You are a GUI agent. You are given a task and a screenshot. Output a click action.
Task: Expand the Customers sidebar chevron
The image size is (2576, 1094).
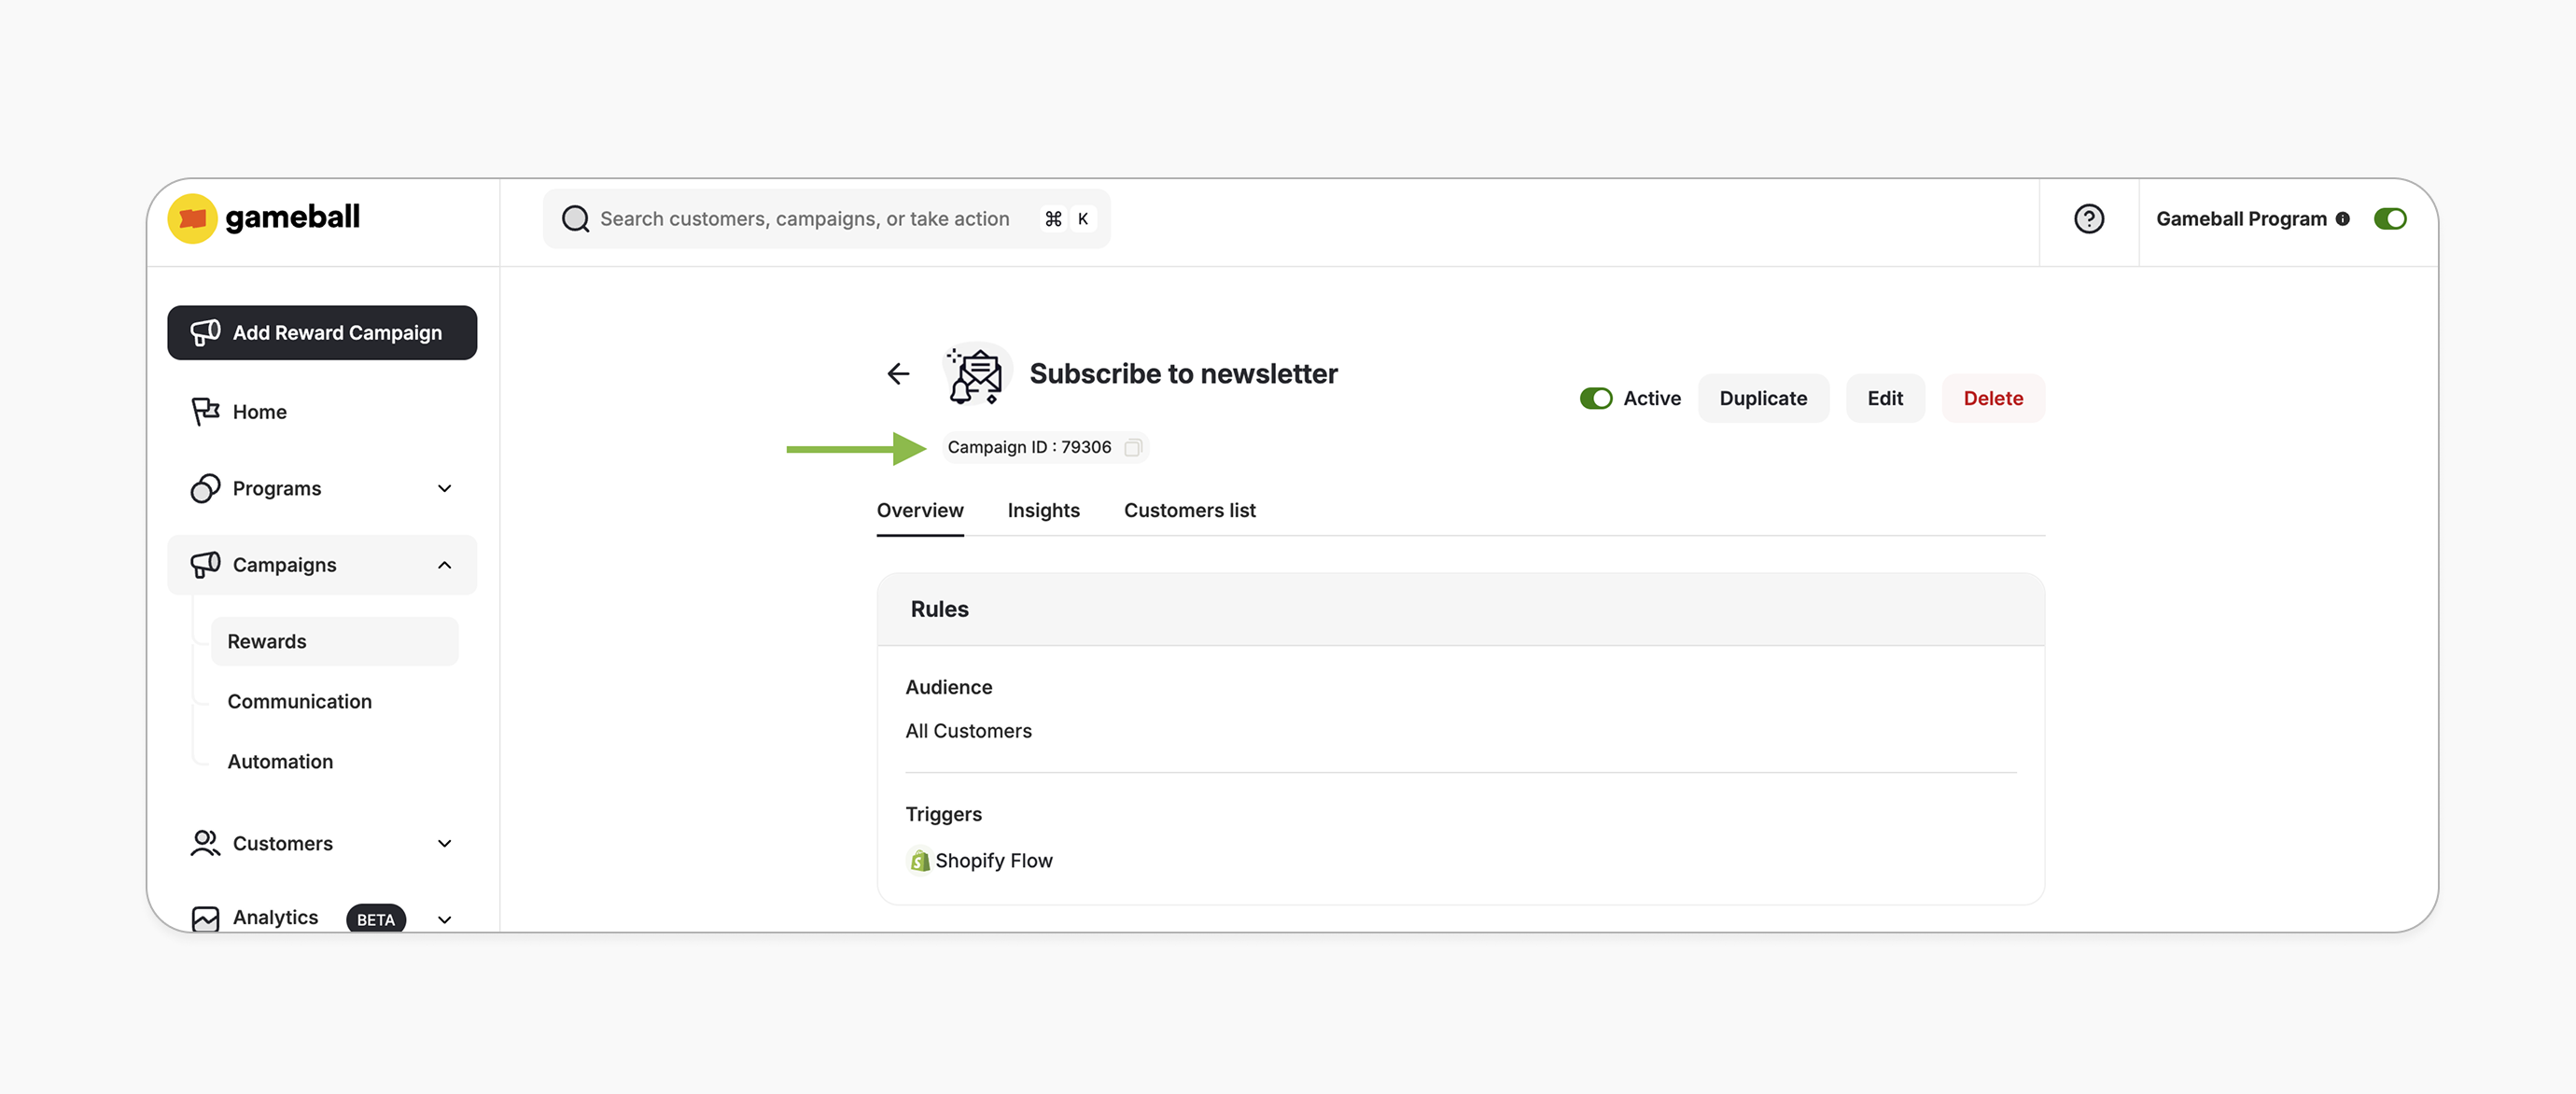coord(444,843)
